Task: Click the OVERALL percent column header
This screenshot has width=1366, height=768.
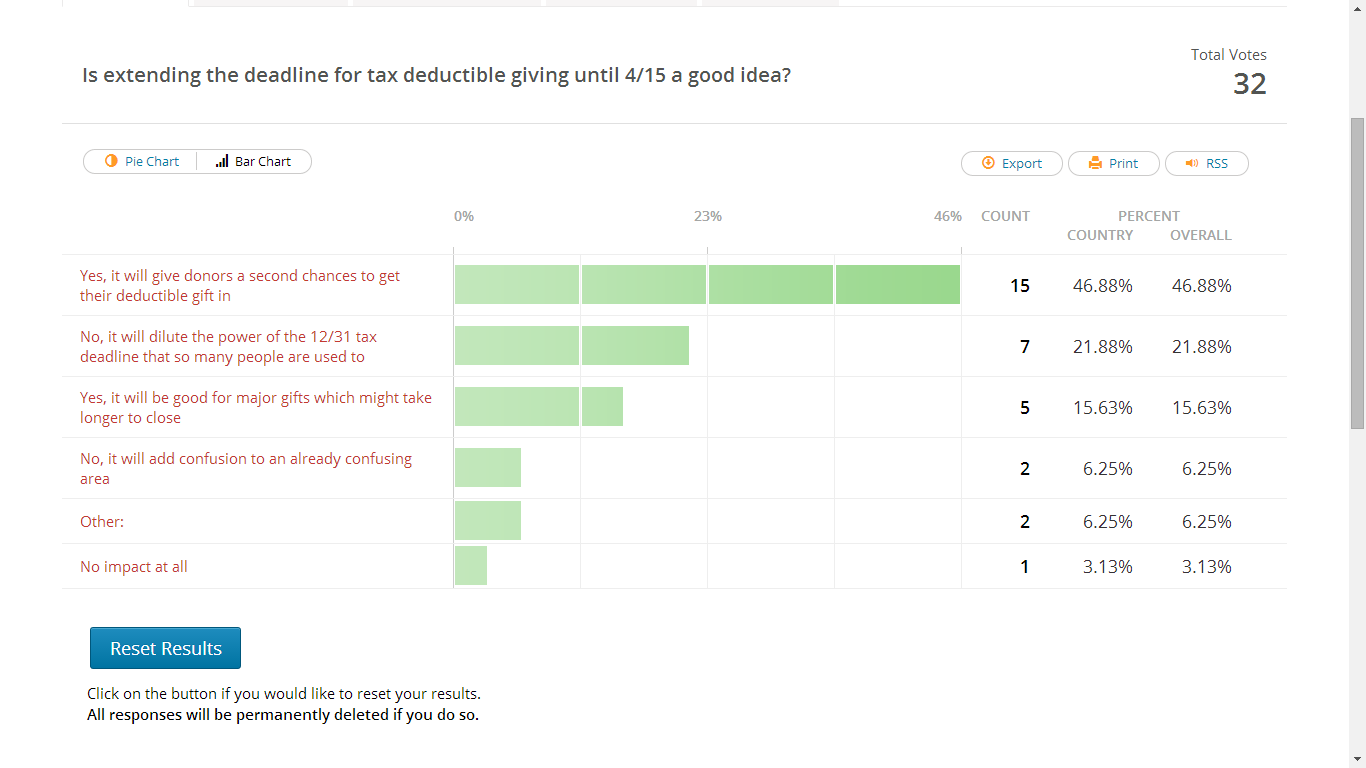Action: [x=1200, y=236]
